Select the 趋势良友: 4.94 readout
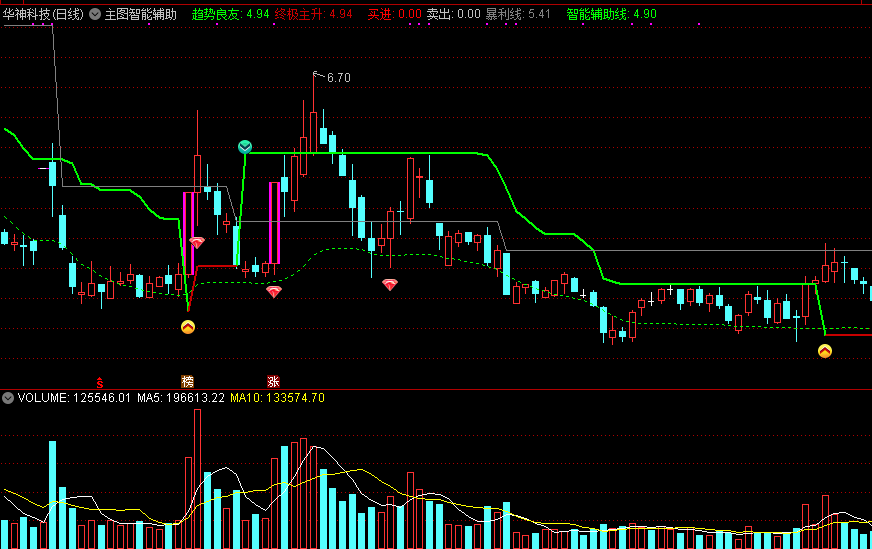Viewport: 872px width, 549px height. tap(230, 14)
